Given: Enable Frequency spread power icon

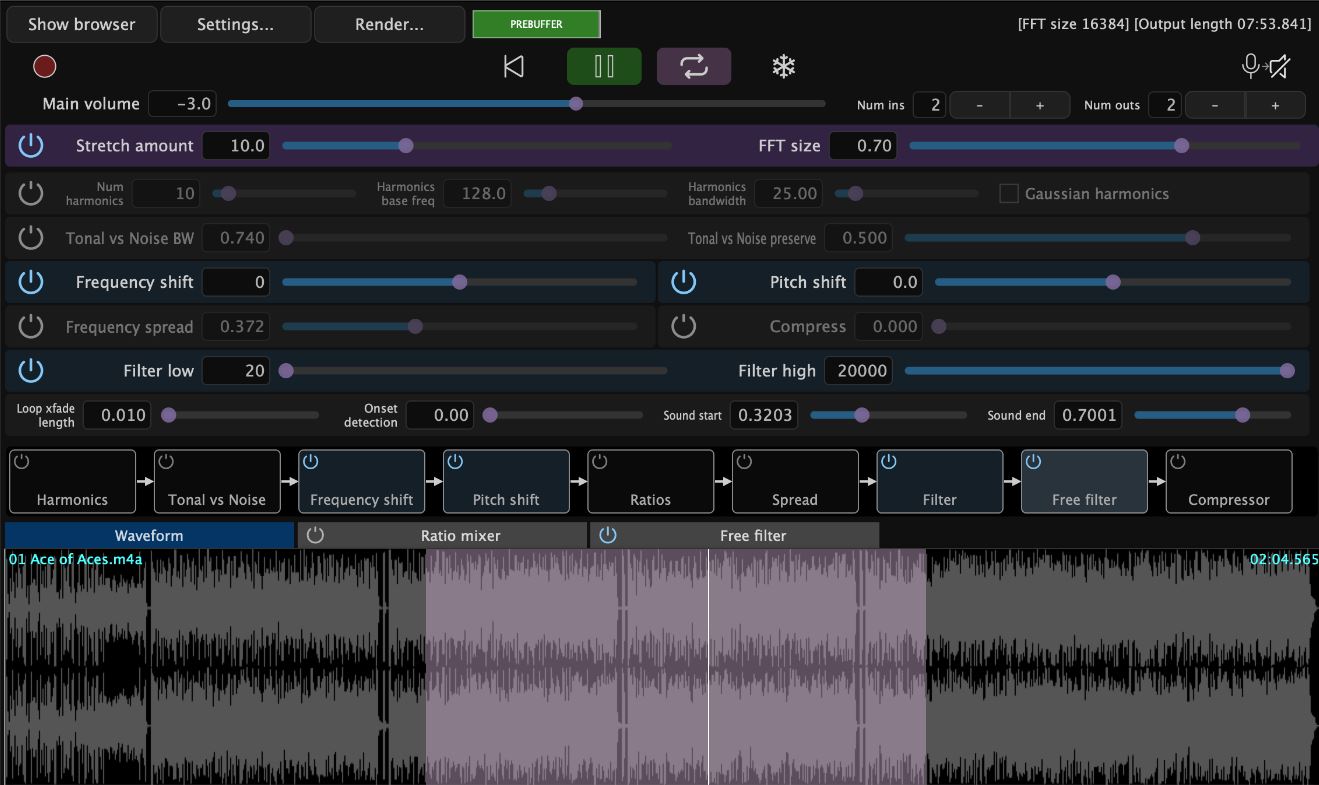Looking at the screenshot, I should tap(31, 326).
